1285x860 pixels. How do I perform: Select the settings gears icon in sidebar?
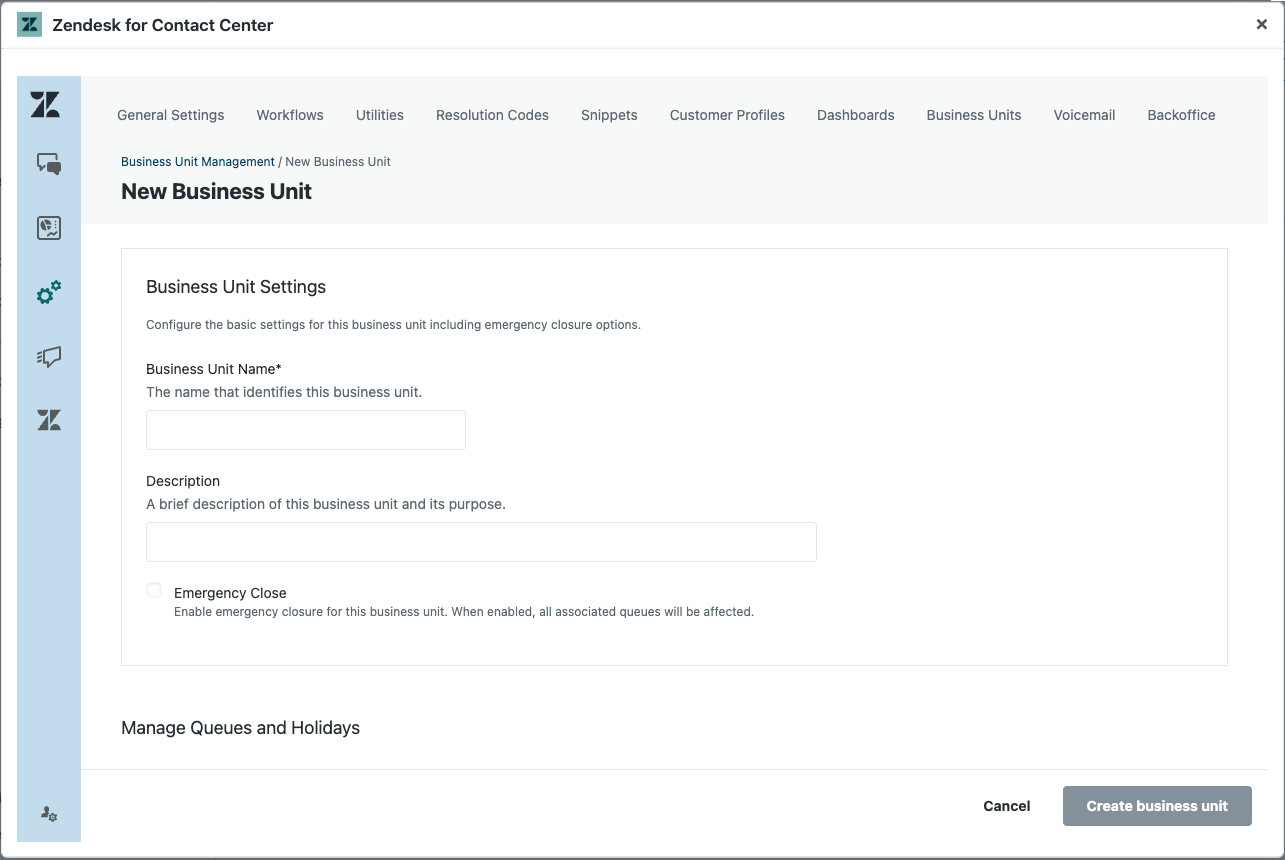coord(49,293)
